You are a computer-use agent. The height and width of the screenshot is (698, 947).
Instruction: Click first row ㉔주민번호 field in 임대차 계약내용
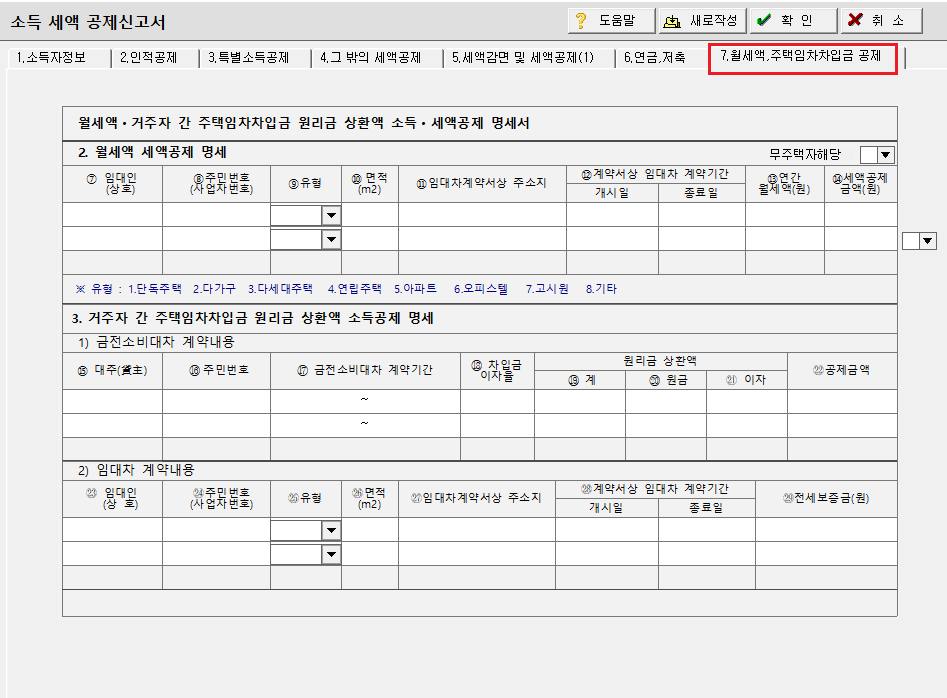[216, 530]
